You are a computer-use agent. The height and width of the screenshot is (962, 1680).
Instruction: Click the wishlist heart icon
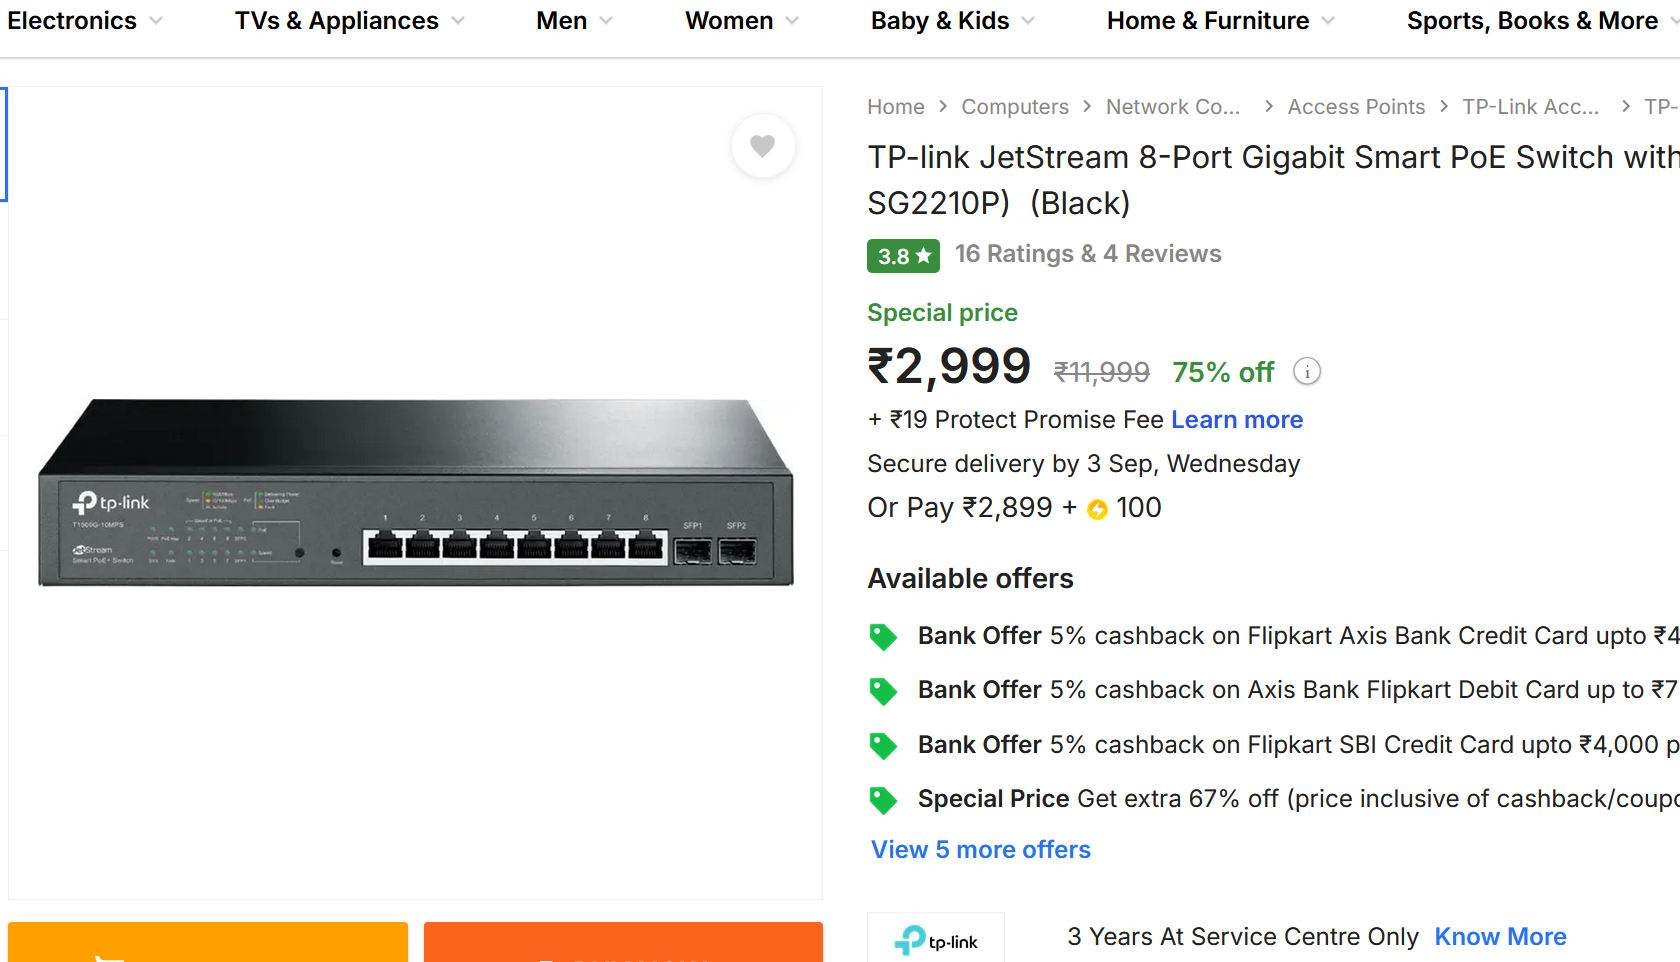coord(763,146)
